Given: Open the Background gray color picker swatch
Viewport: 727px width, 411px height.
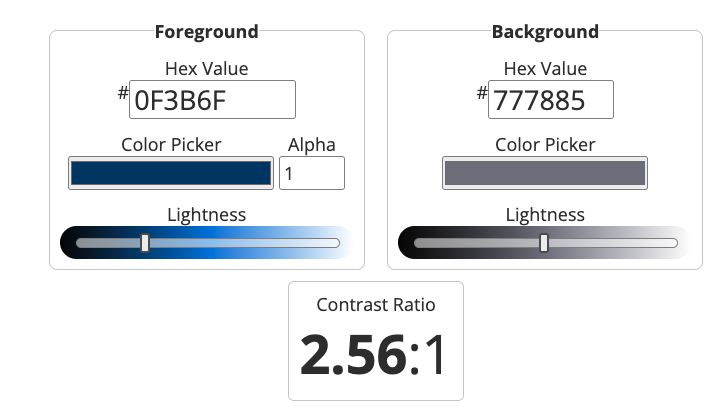Looking at the screenshot, I should click(544, 173).
